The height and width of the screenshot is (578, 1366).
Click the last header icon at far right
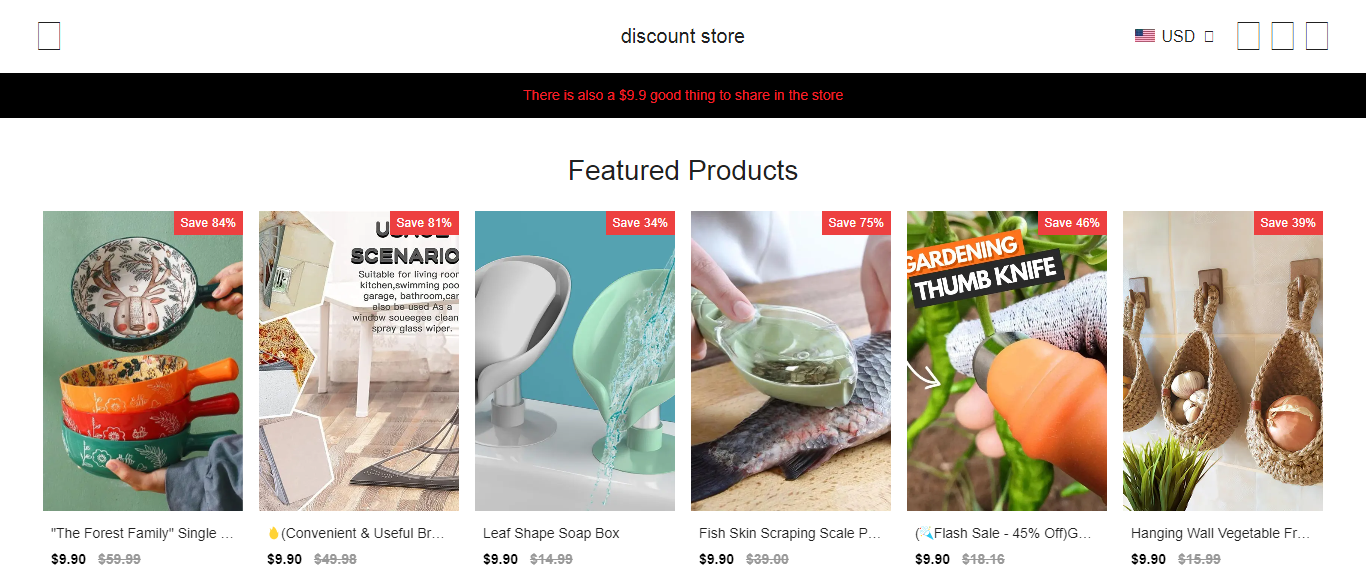click(x=1317, y=36)
